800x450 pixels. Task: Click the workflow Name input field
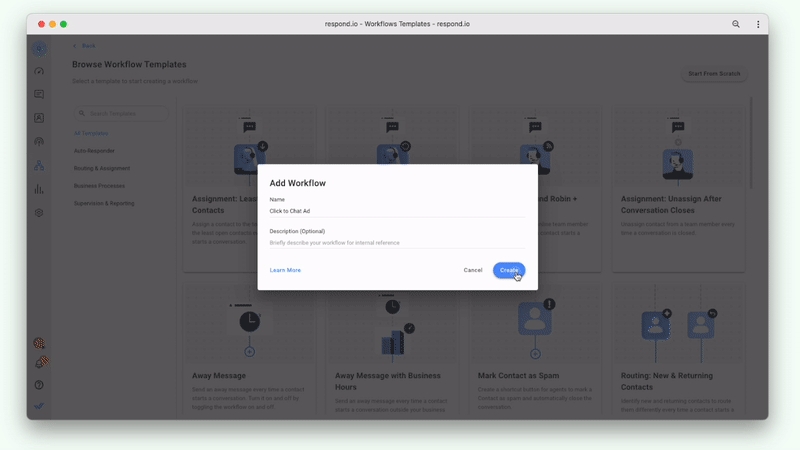396,211
